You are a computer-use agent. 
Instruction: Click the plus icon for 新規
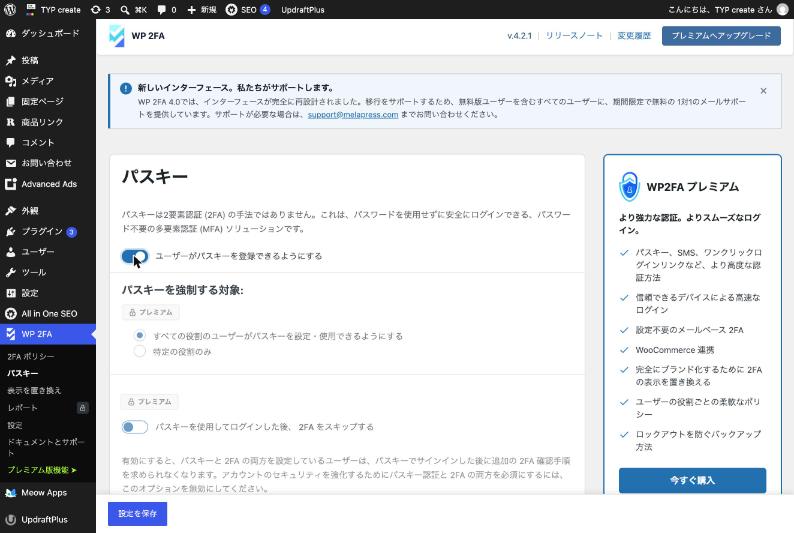[x=191, y=10]
